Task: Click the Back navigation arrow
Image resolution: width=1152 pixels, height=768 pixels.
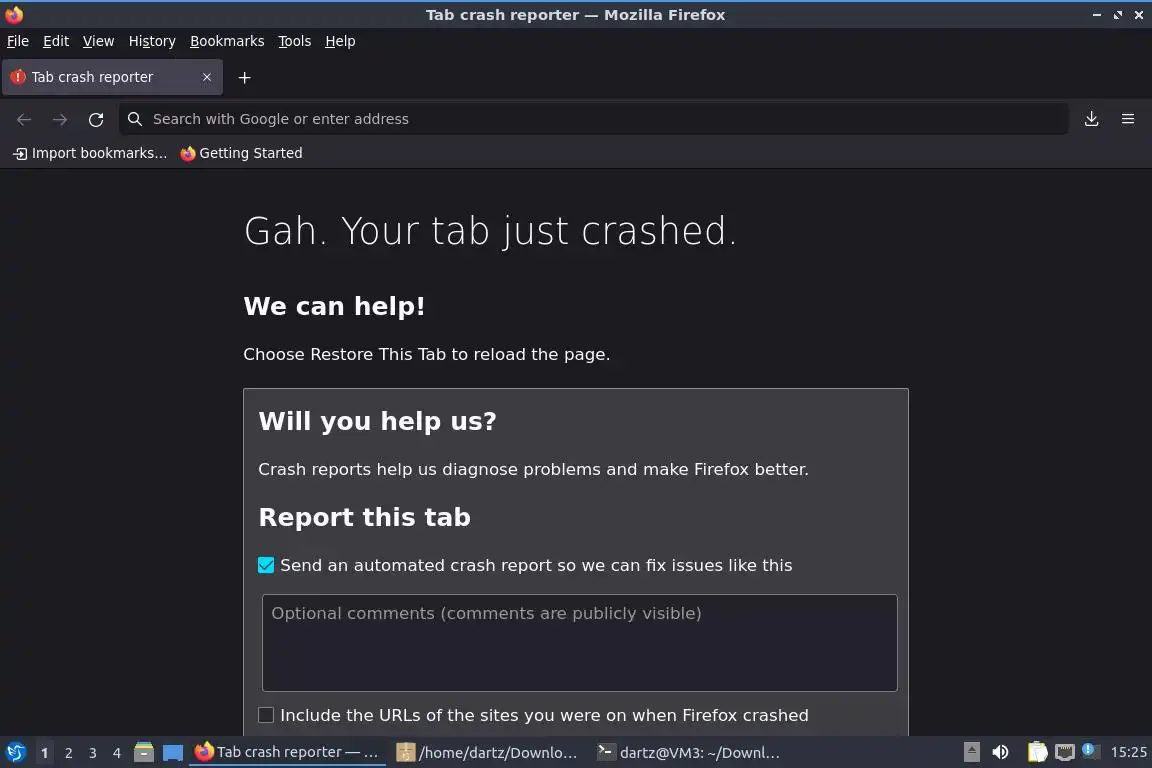Action: point(24,119)
